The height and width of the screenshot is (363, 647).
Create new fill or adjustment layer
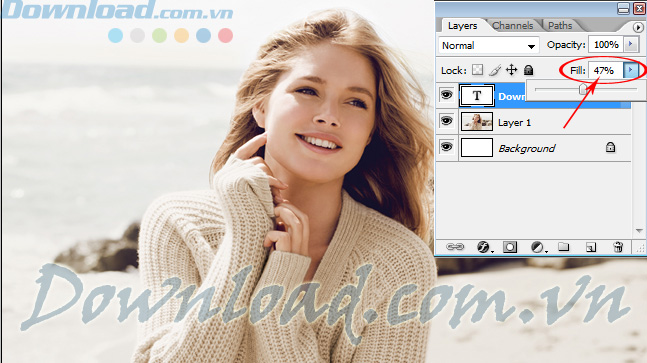click(x=538, y=247)
